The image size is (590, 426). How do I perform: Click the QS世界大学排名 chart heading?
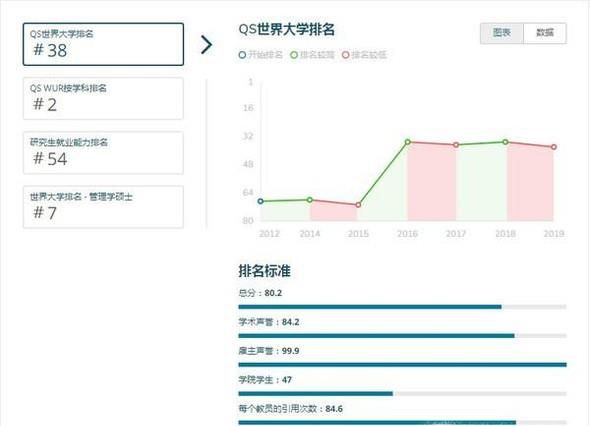[287, 29]
